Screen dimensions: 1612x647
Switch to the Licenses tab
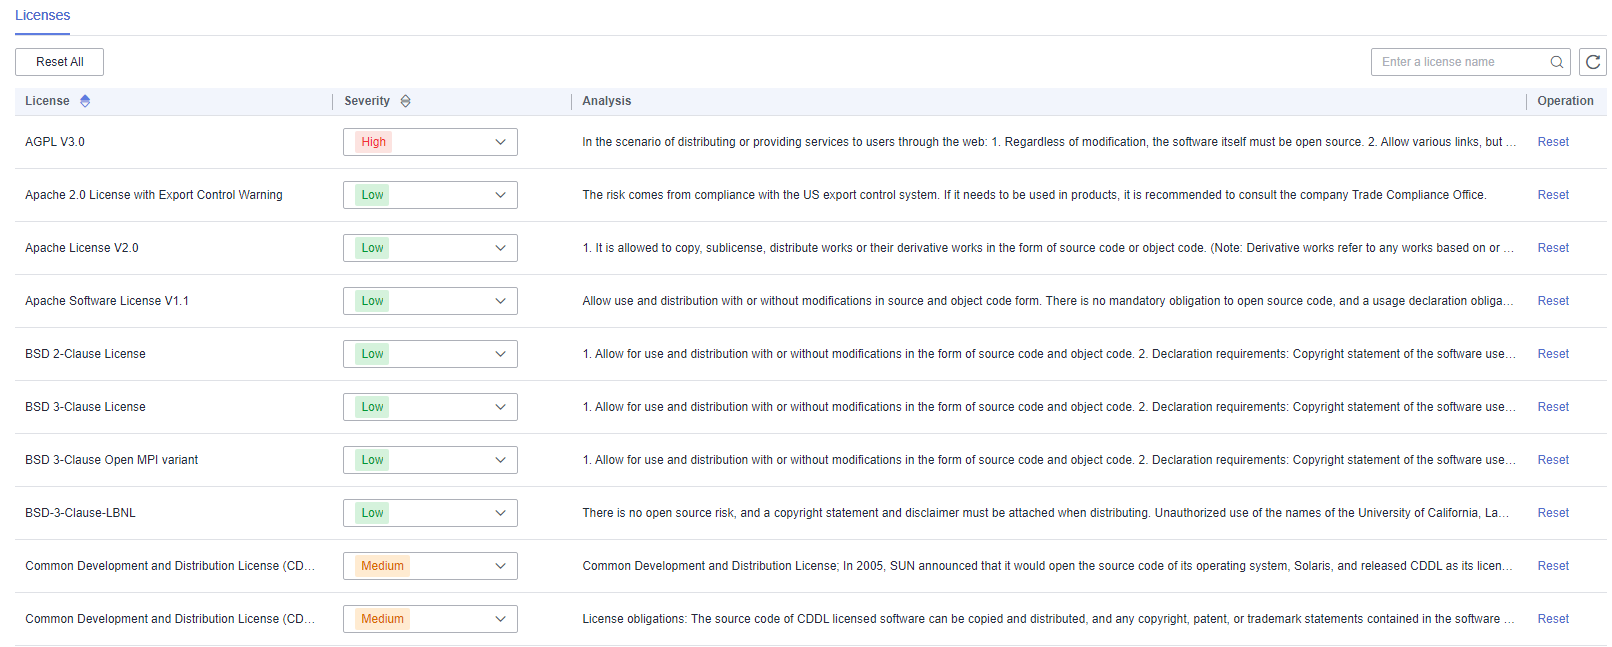click(42, 16)
